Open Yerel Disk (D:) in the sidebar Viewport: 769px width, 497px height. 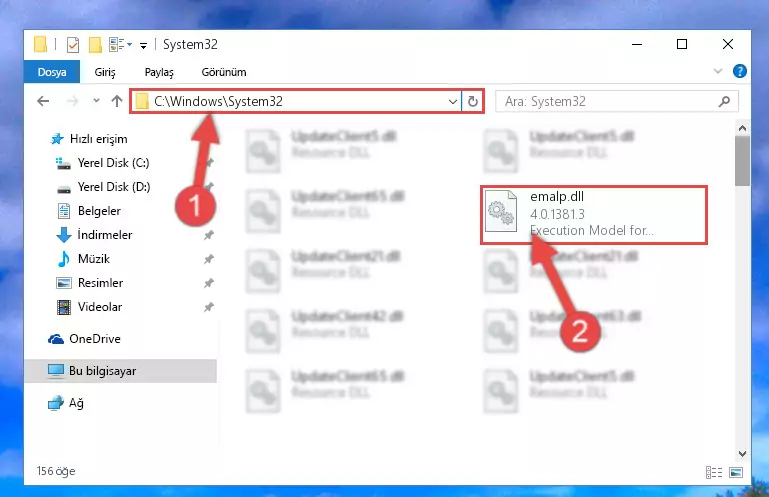114,187
